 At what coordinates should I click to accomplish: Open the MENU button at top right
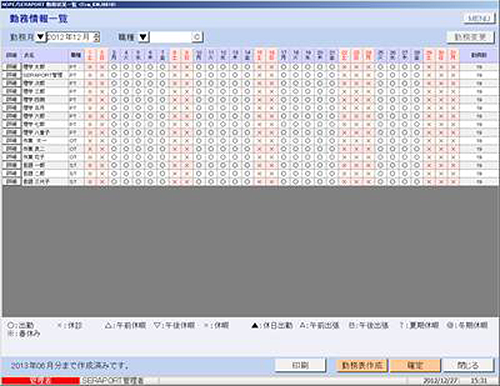point(478,18)
